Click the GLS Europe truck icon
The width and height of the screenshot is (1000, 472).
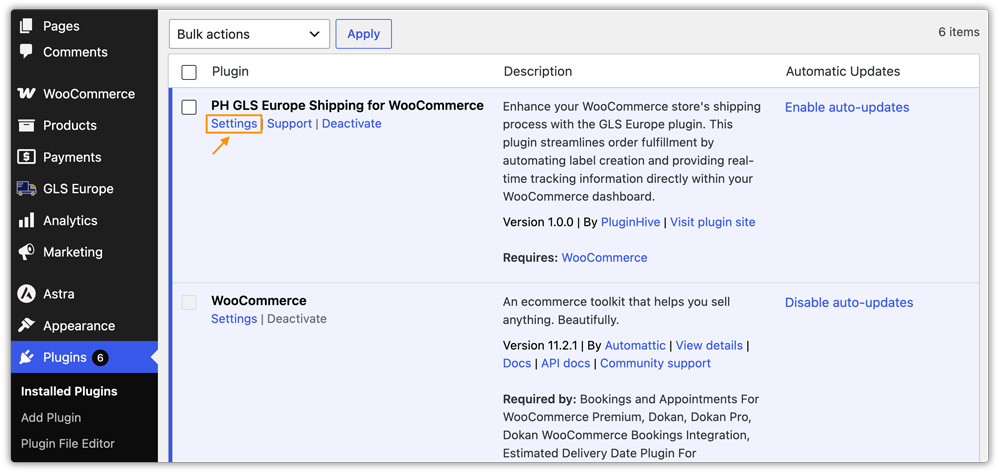tap(26, 189)
